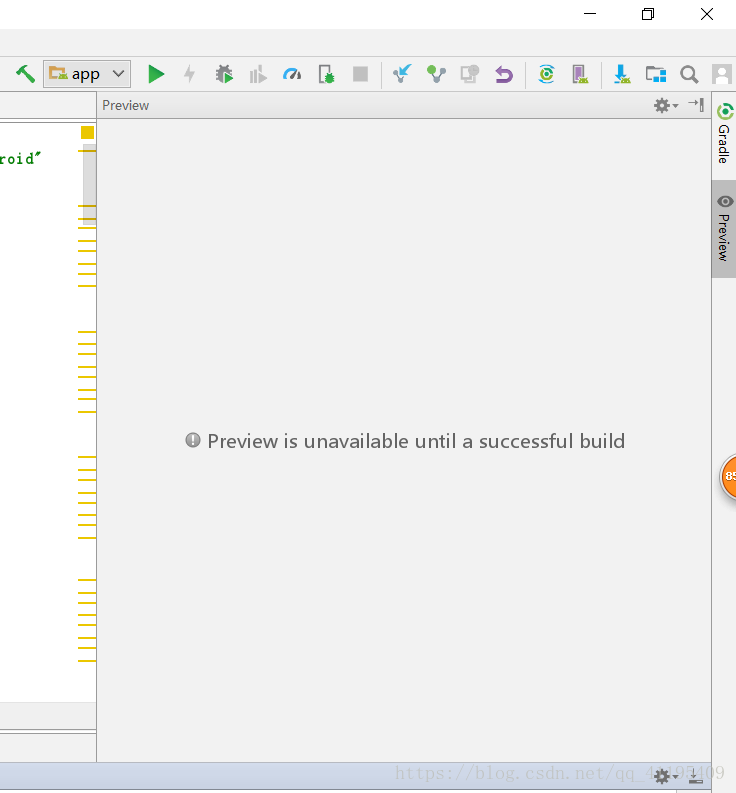Click the warning icon beside the preview message
This screenshot has width=736, height=793.
(x=193, y=440)
